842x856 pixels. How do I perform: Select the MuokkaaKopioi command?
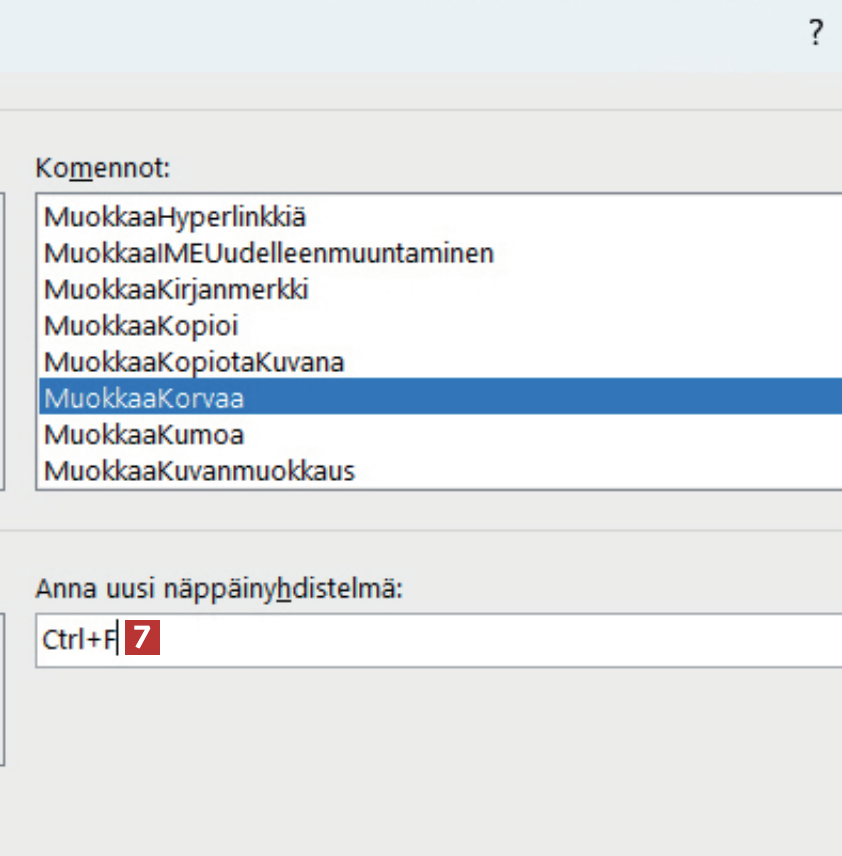(141, 326)
